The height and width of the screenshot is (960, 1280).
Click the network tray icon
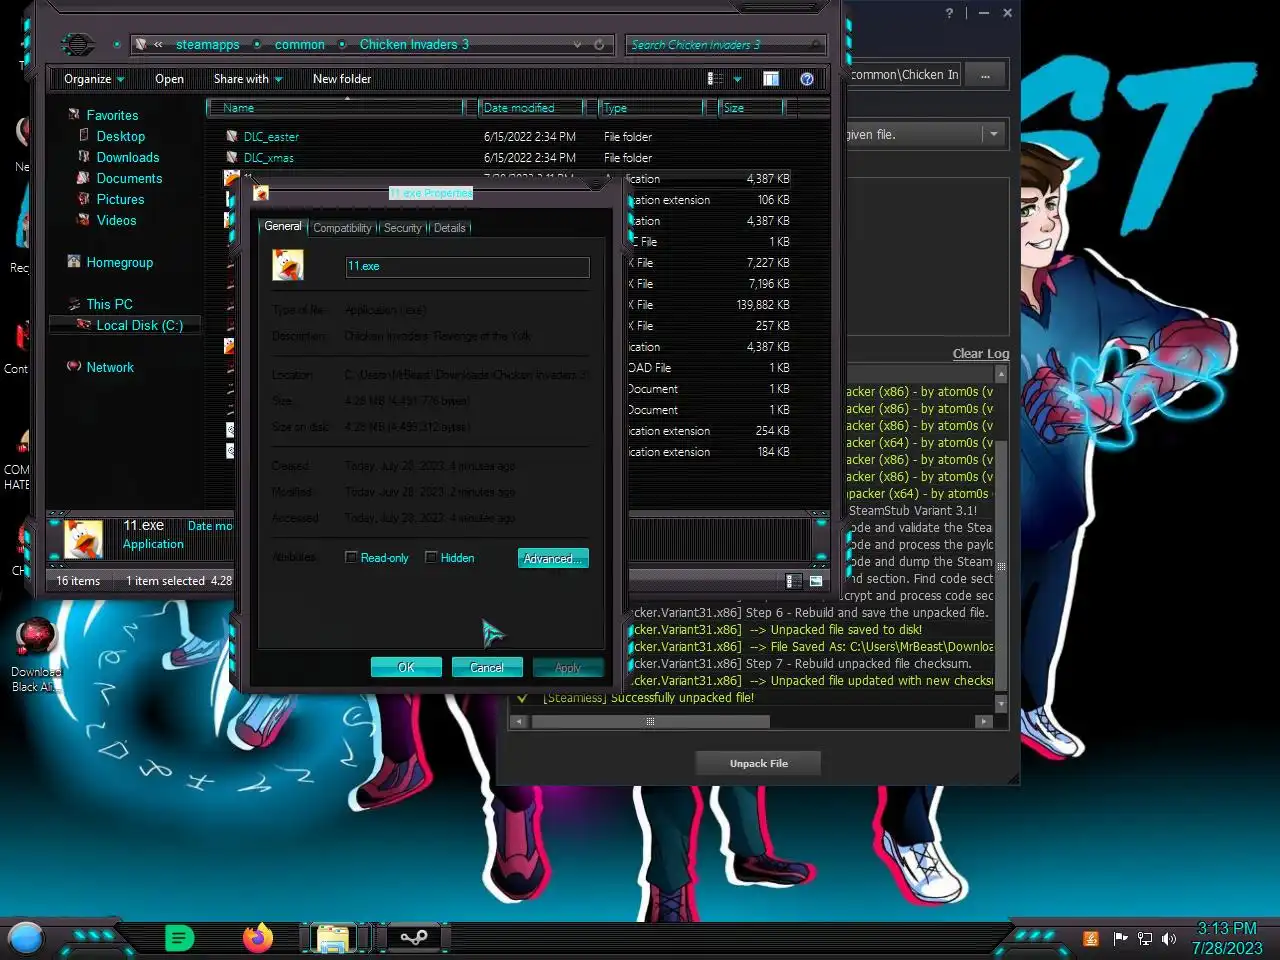(1145, 938)
